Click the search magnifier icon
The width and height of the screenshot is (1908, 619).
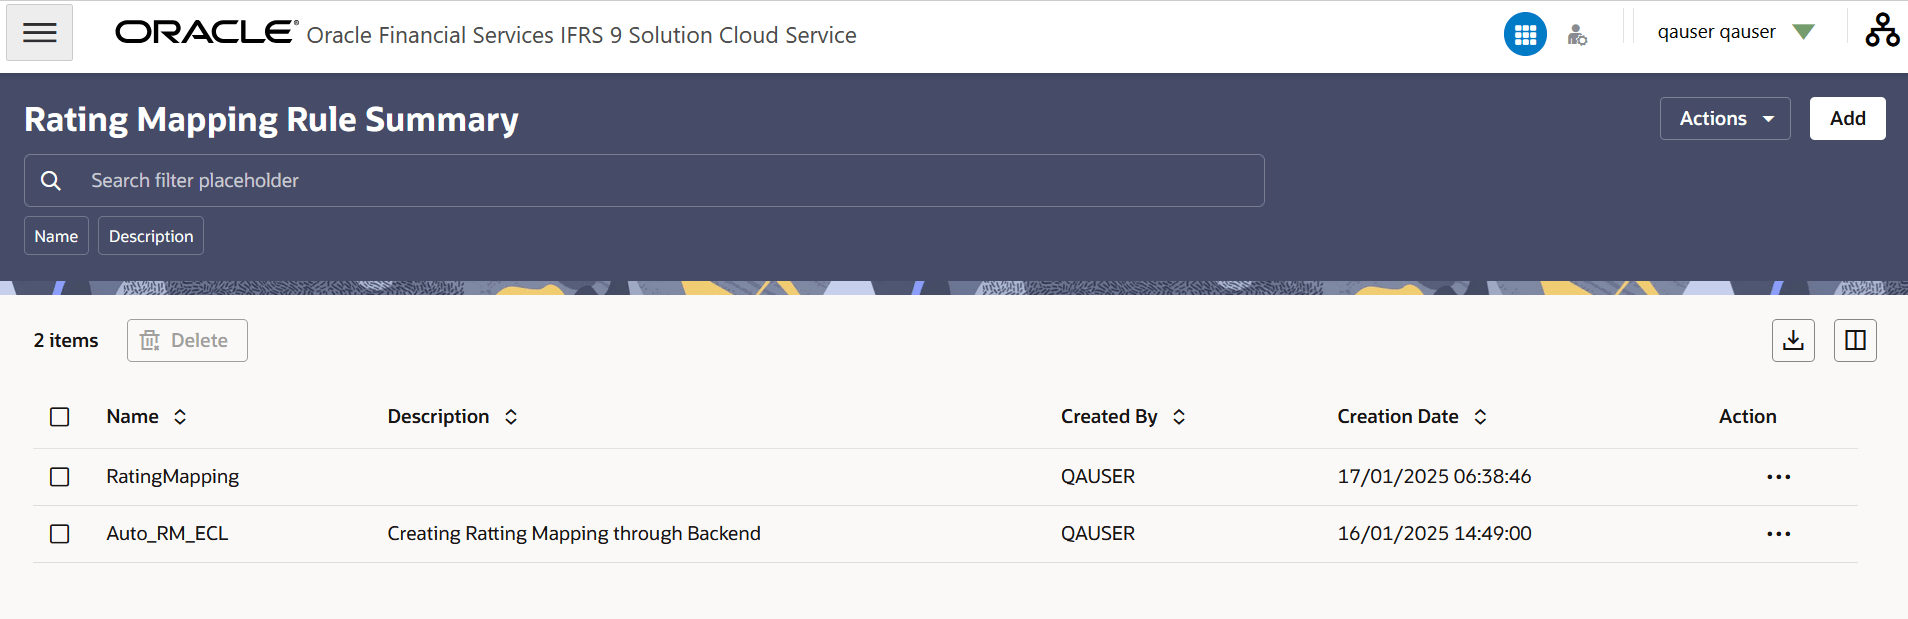[51, 181]
